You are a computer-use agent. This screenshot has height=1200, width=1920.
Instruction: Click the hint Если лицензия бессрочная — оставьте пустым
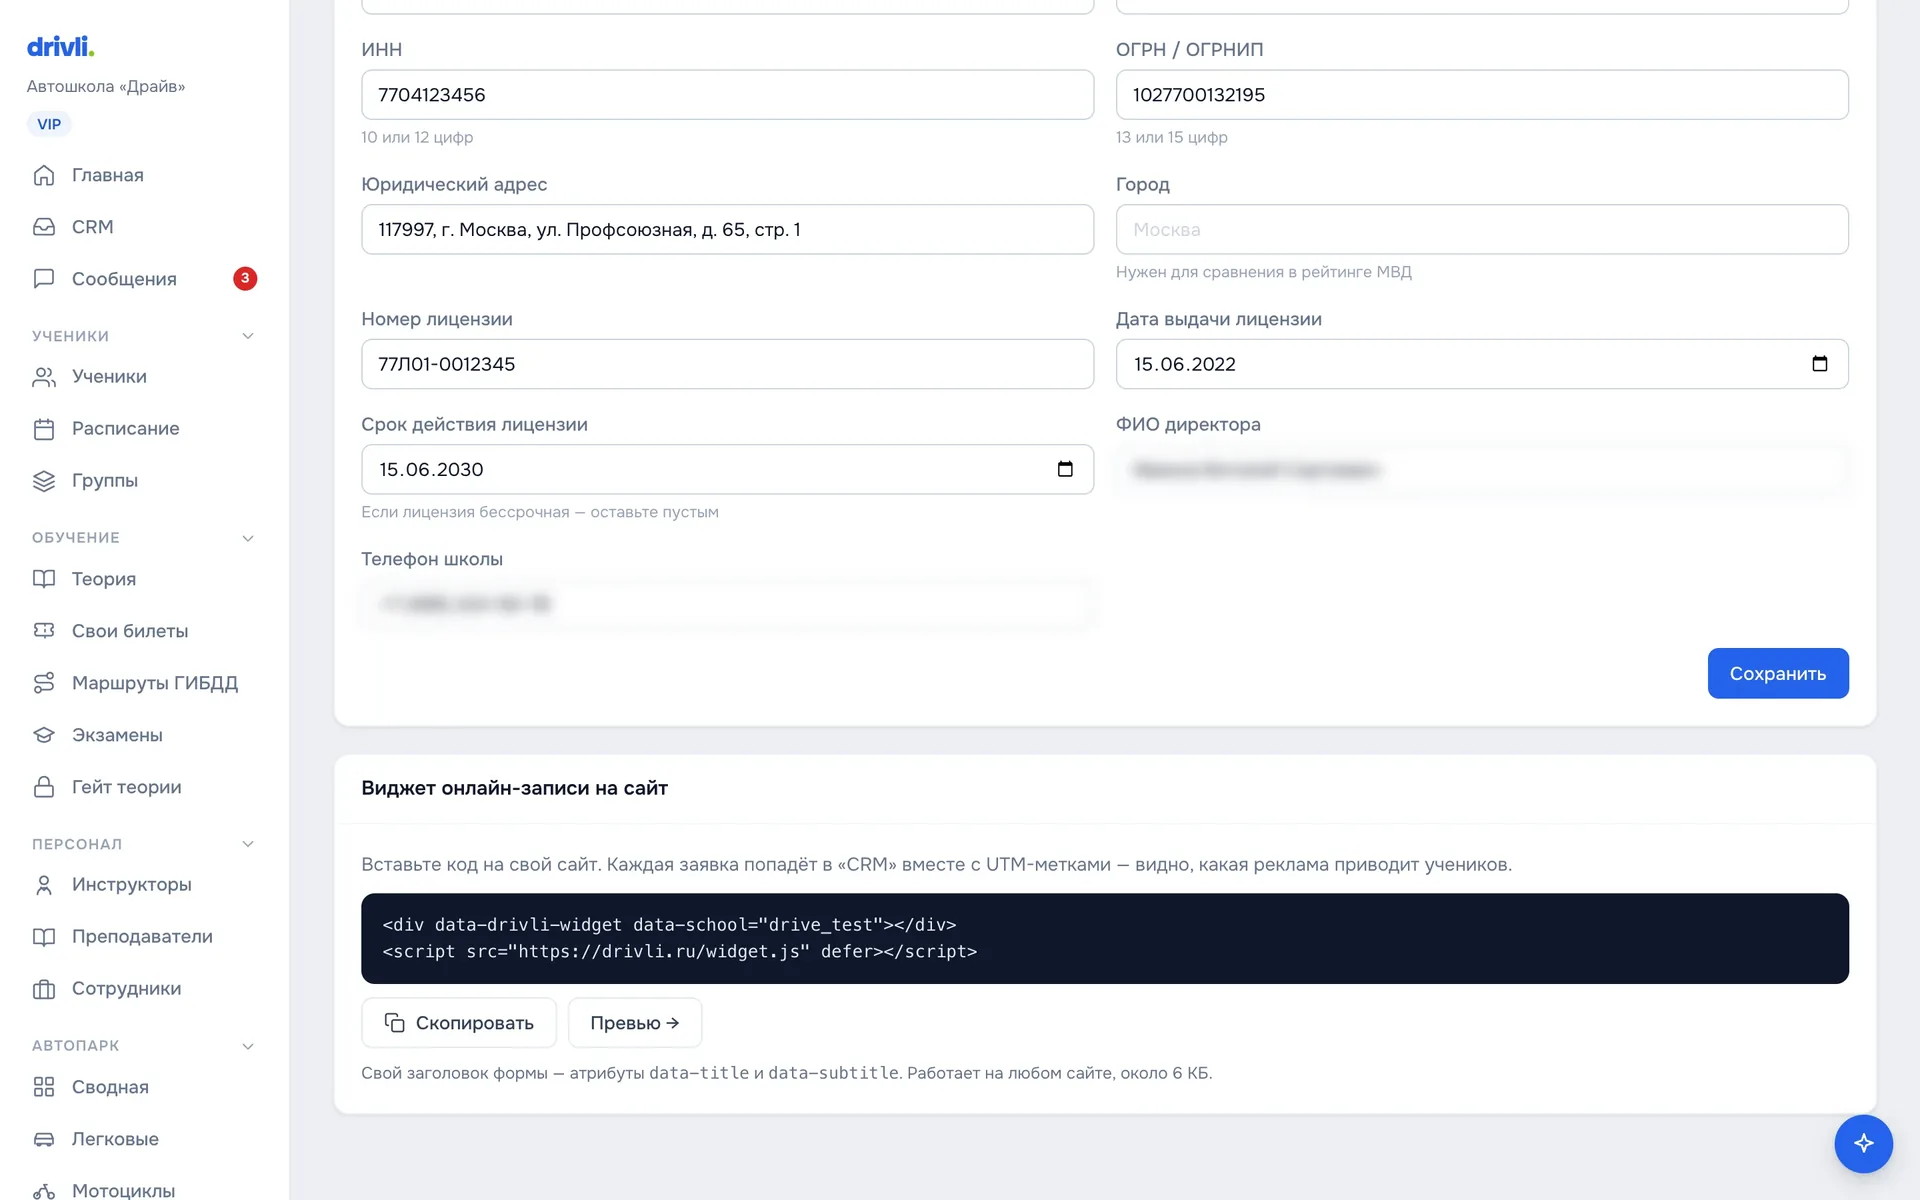coord(540,512)
